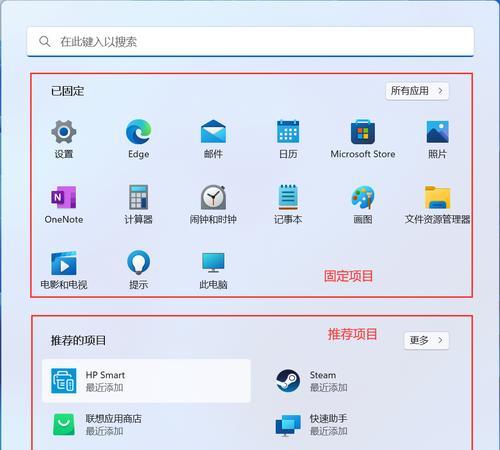Launch Microsoft Store
This screenshot has height=450, width=500.
click(x=363, y=139)
